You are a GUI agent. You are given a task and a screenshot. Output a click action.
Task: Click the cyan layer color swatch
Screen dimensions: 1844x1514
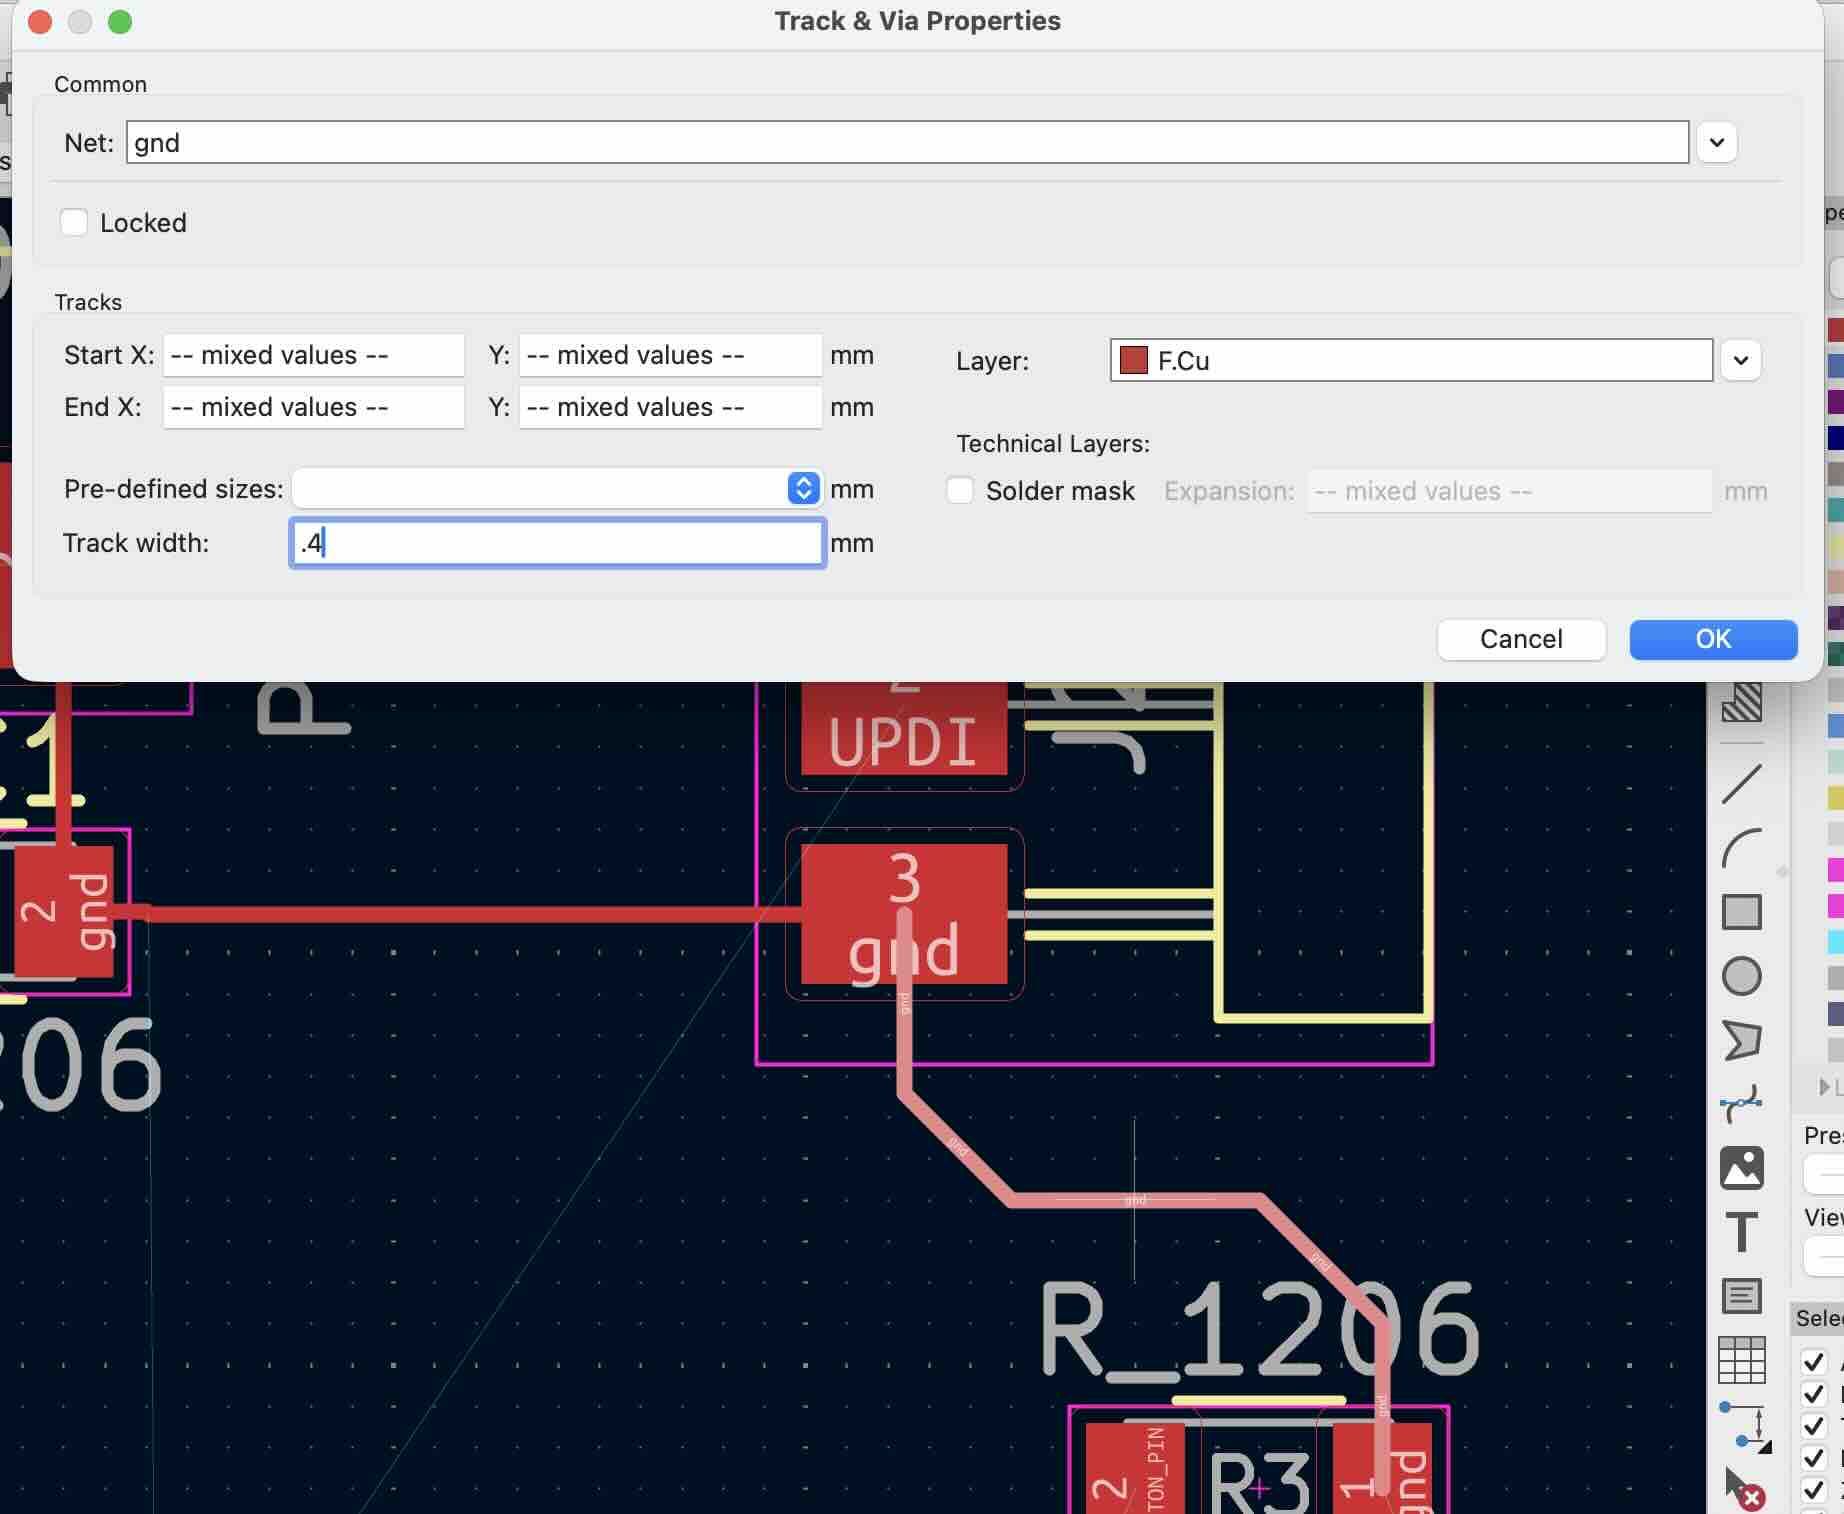[x=1835, y=942]
